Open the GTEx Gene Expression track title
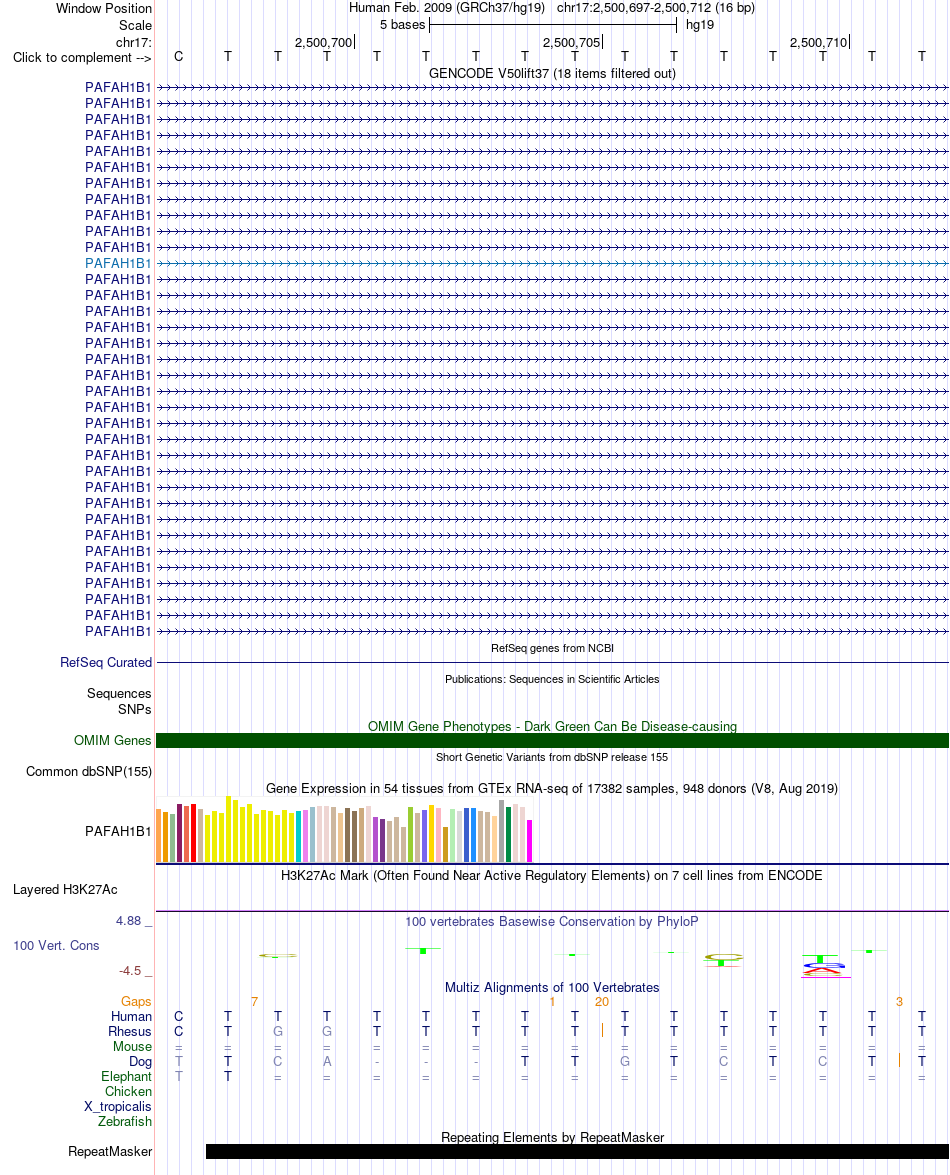Image resolution: width=950 pixels, height=1175 pixels. tap(552, 788)
